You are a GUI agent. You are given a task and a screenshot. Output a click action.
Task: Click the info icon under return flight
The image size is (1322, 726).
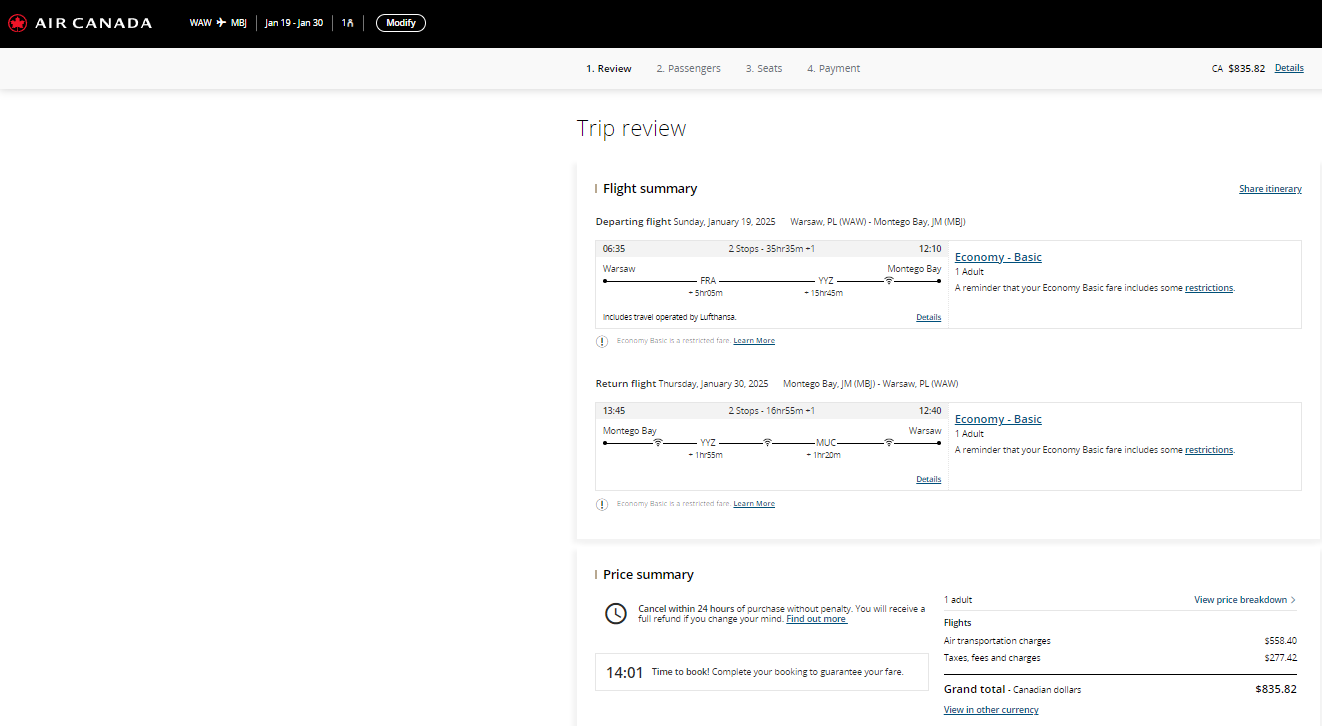[602, 504]
